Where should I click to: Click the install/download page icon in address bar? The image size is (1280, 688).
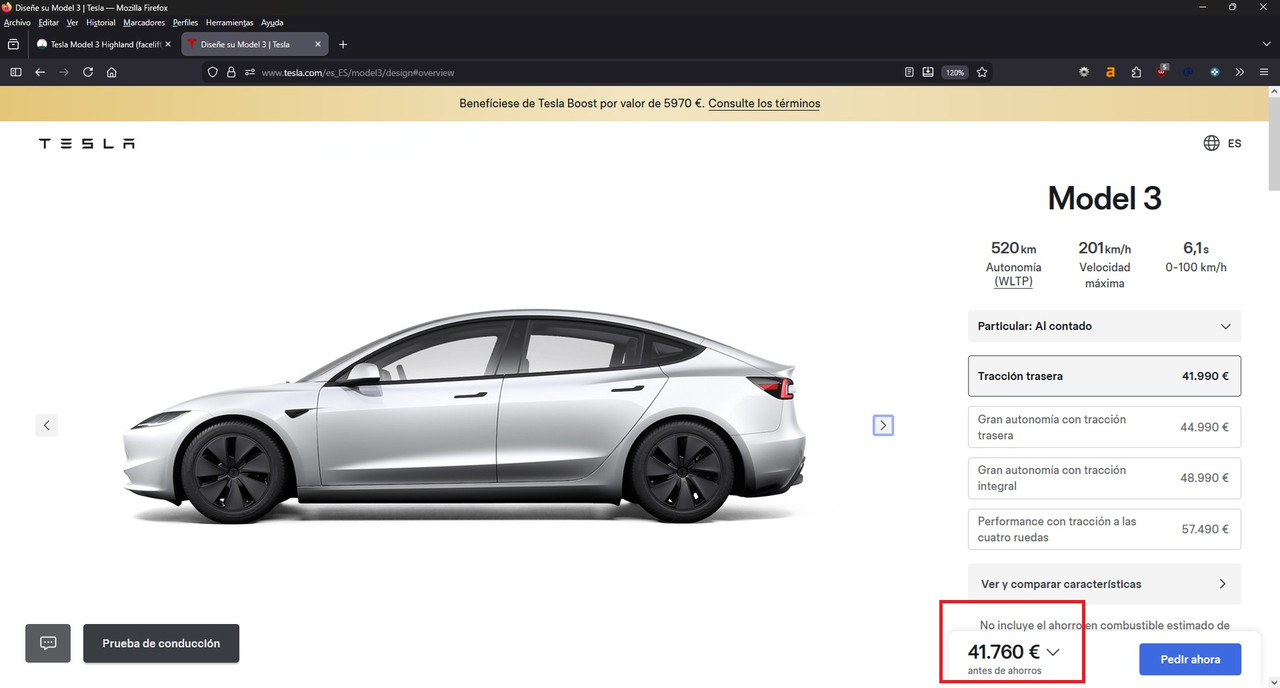928,72
